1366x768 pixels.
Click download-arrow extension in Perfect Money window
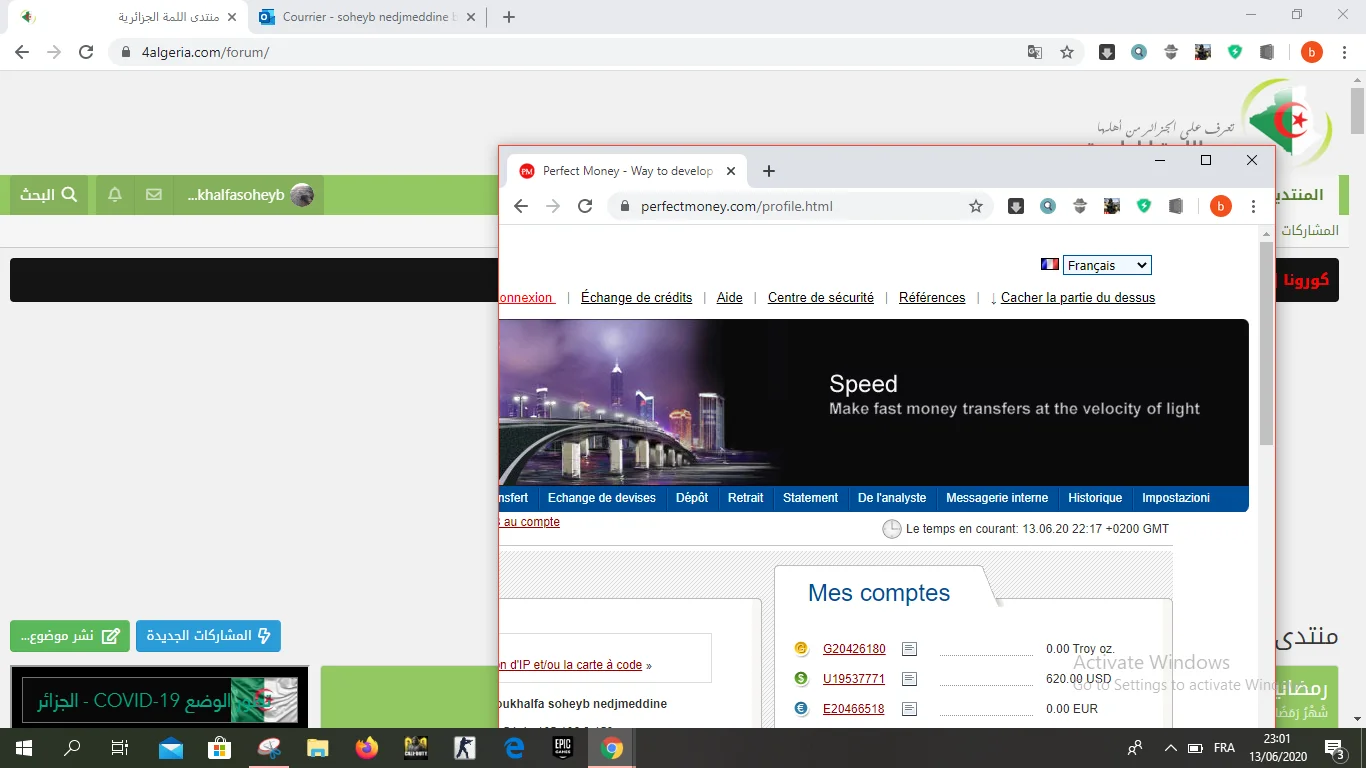[x=1016, y=206]
